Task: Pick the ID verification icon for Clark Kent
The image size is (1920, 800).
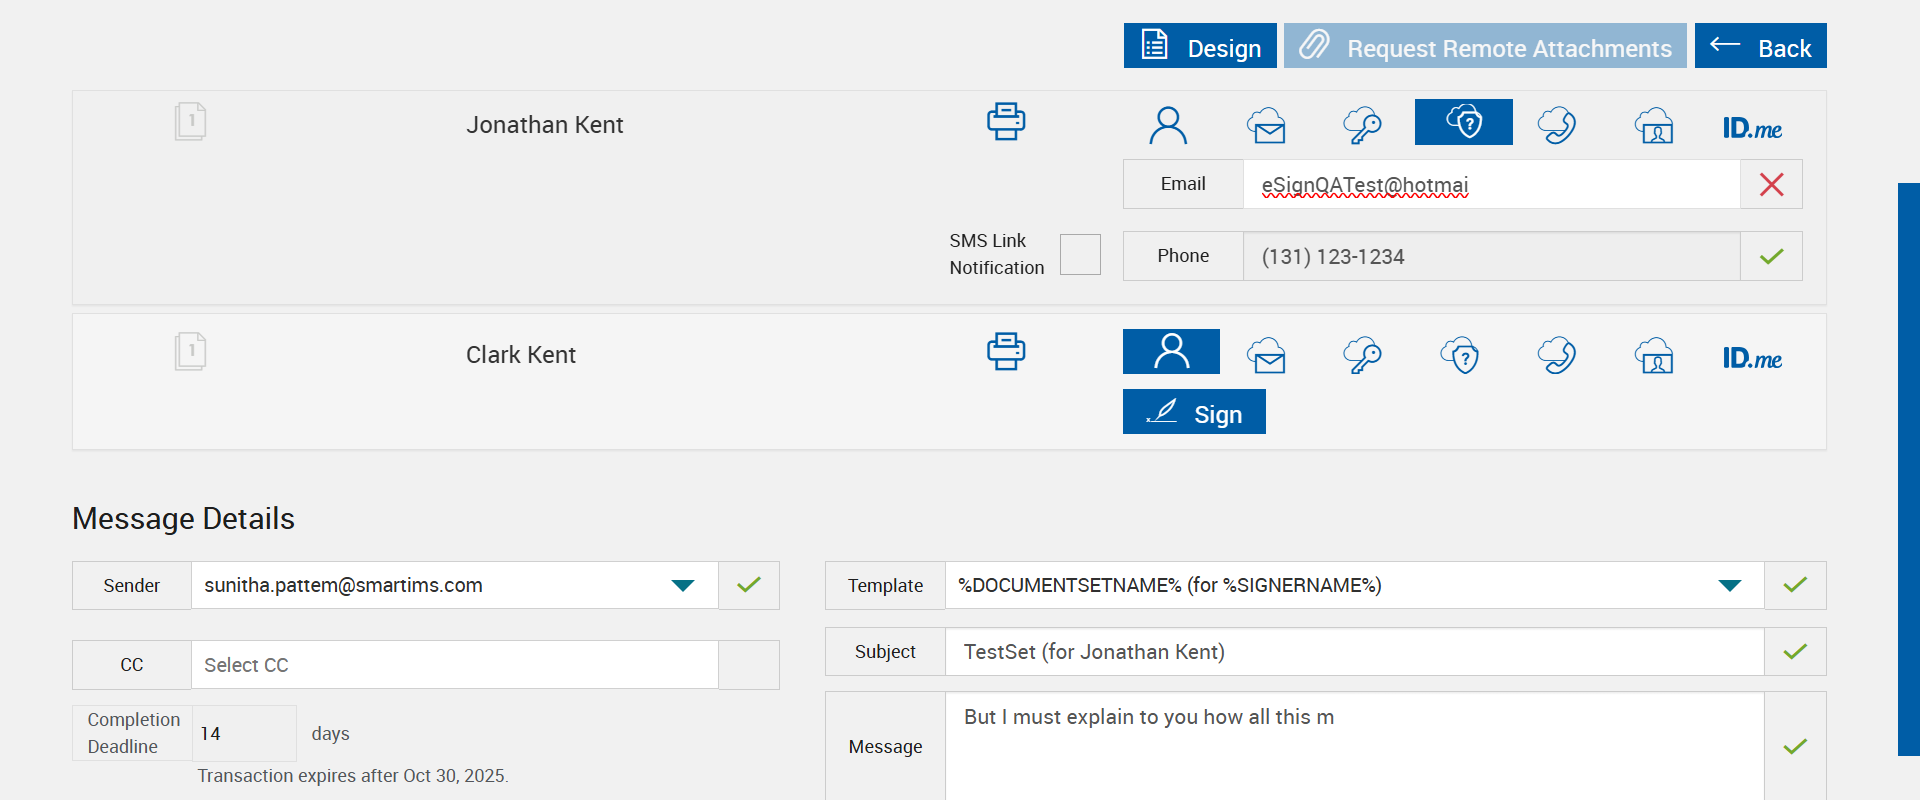Action: point(1654,355)
